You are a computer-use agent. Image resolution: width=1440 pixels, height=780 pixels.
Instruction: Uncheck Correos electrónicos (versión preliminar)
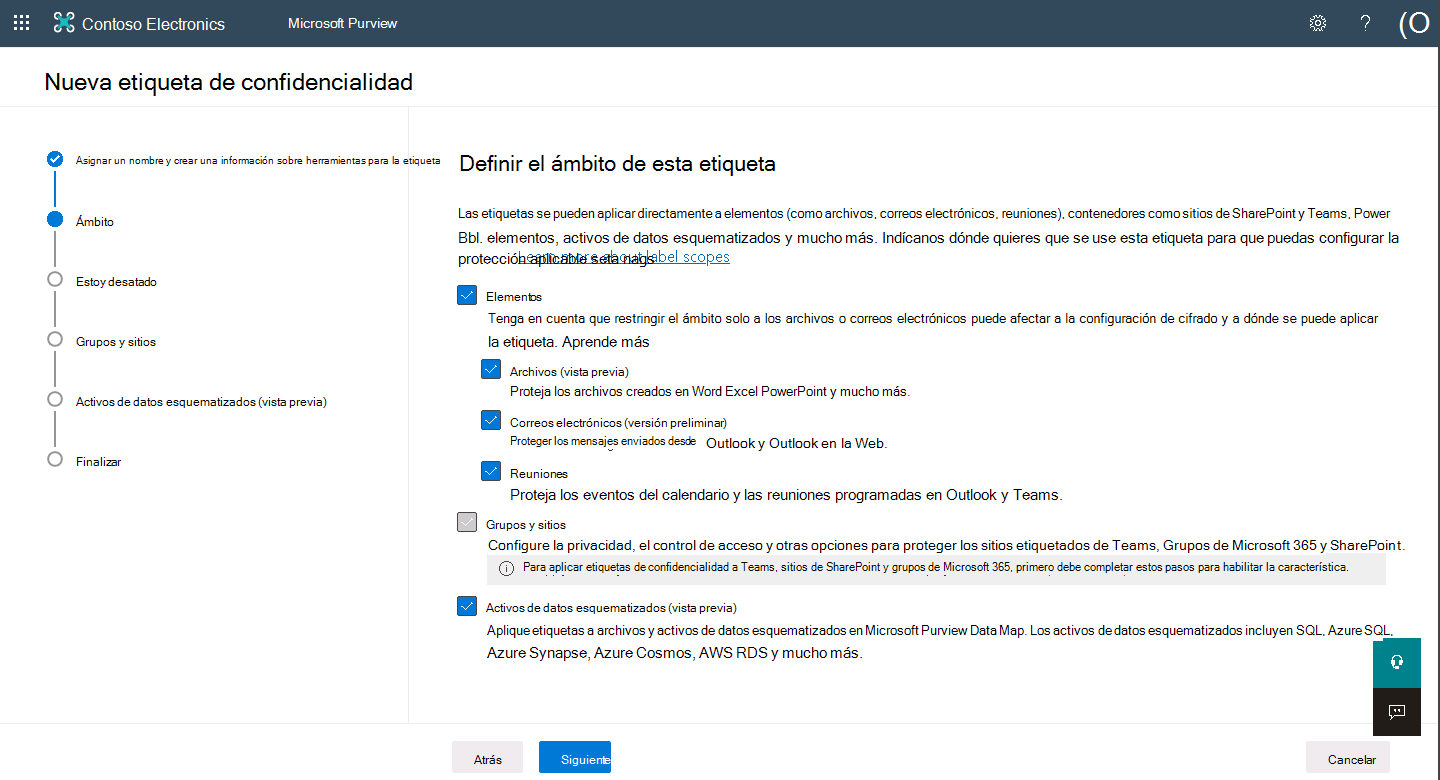coord(490,420)
